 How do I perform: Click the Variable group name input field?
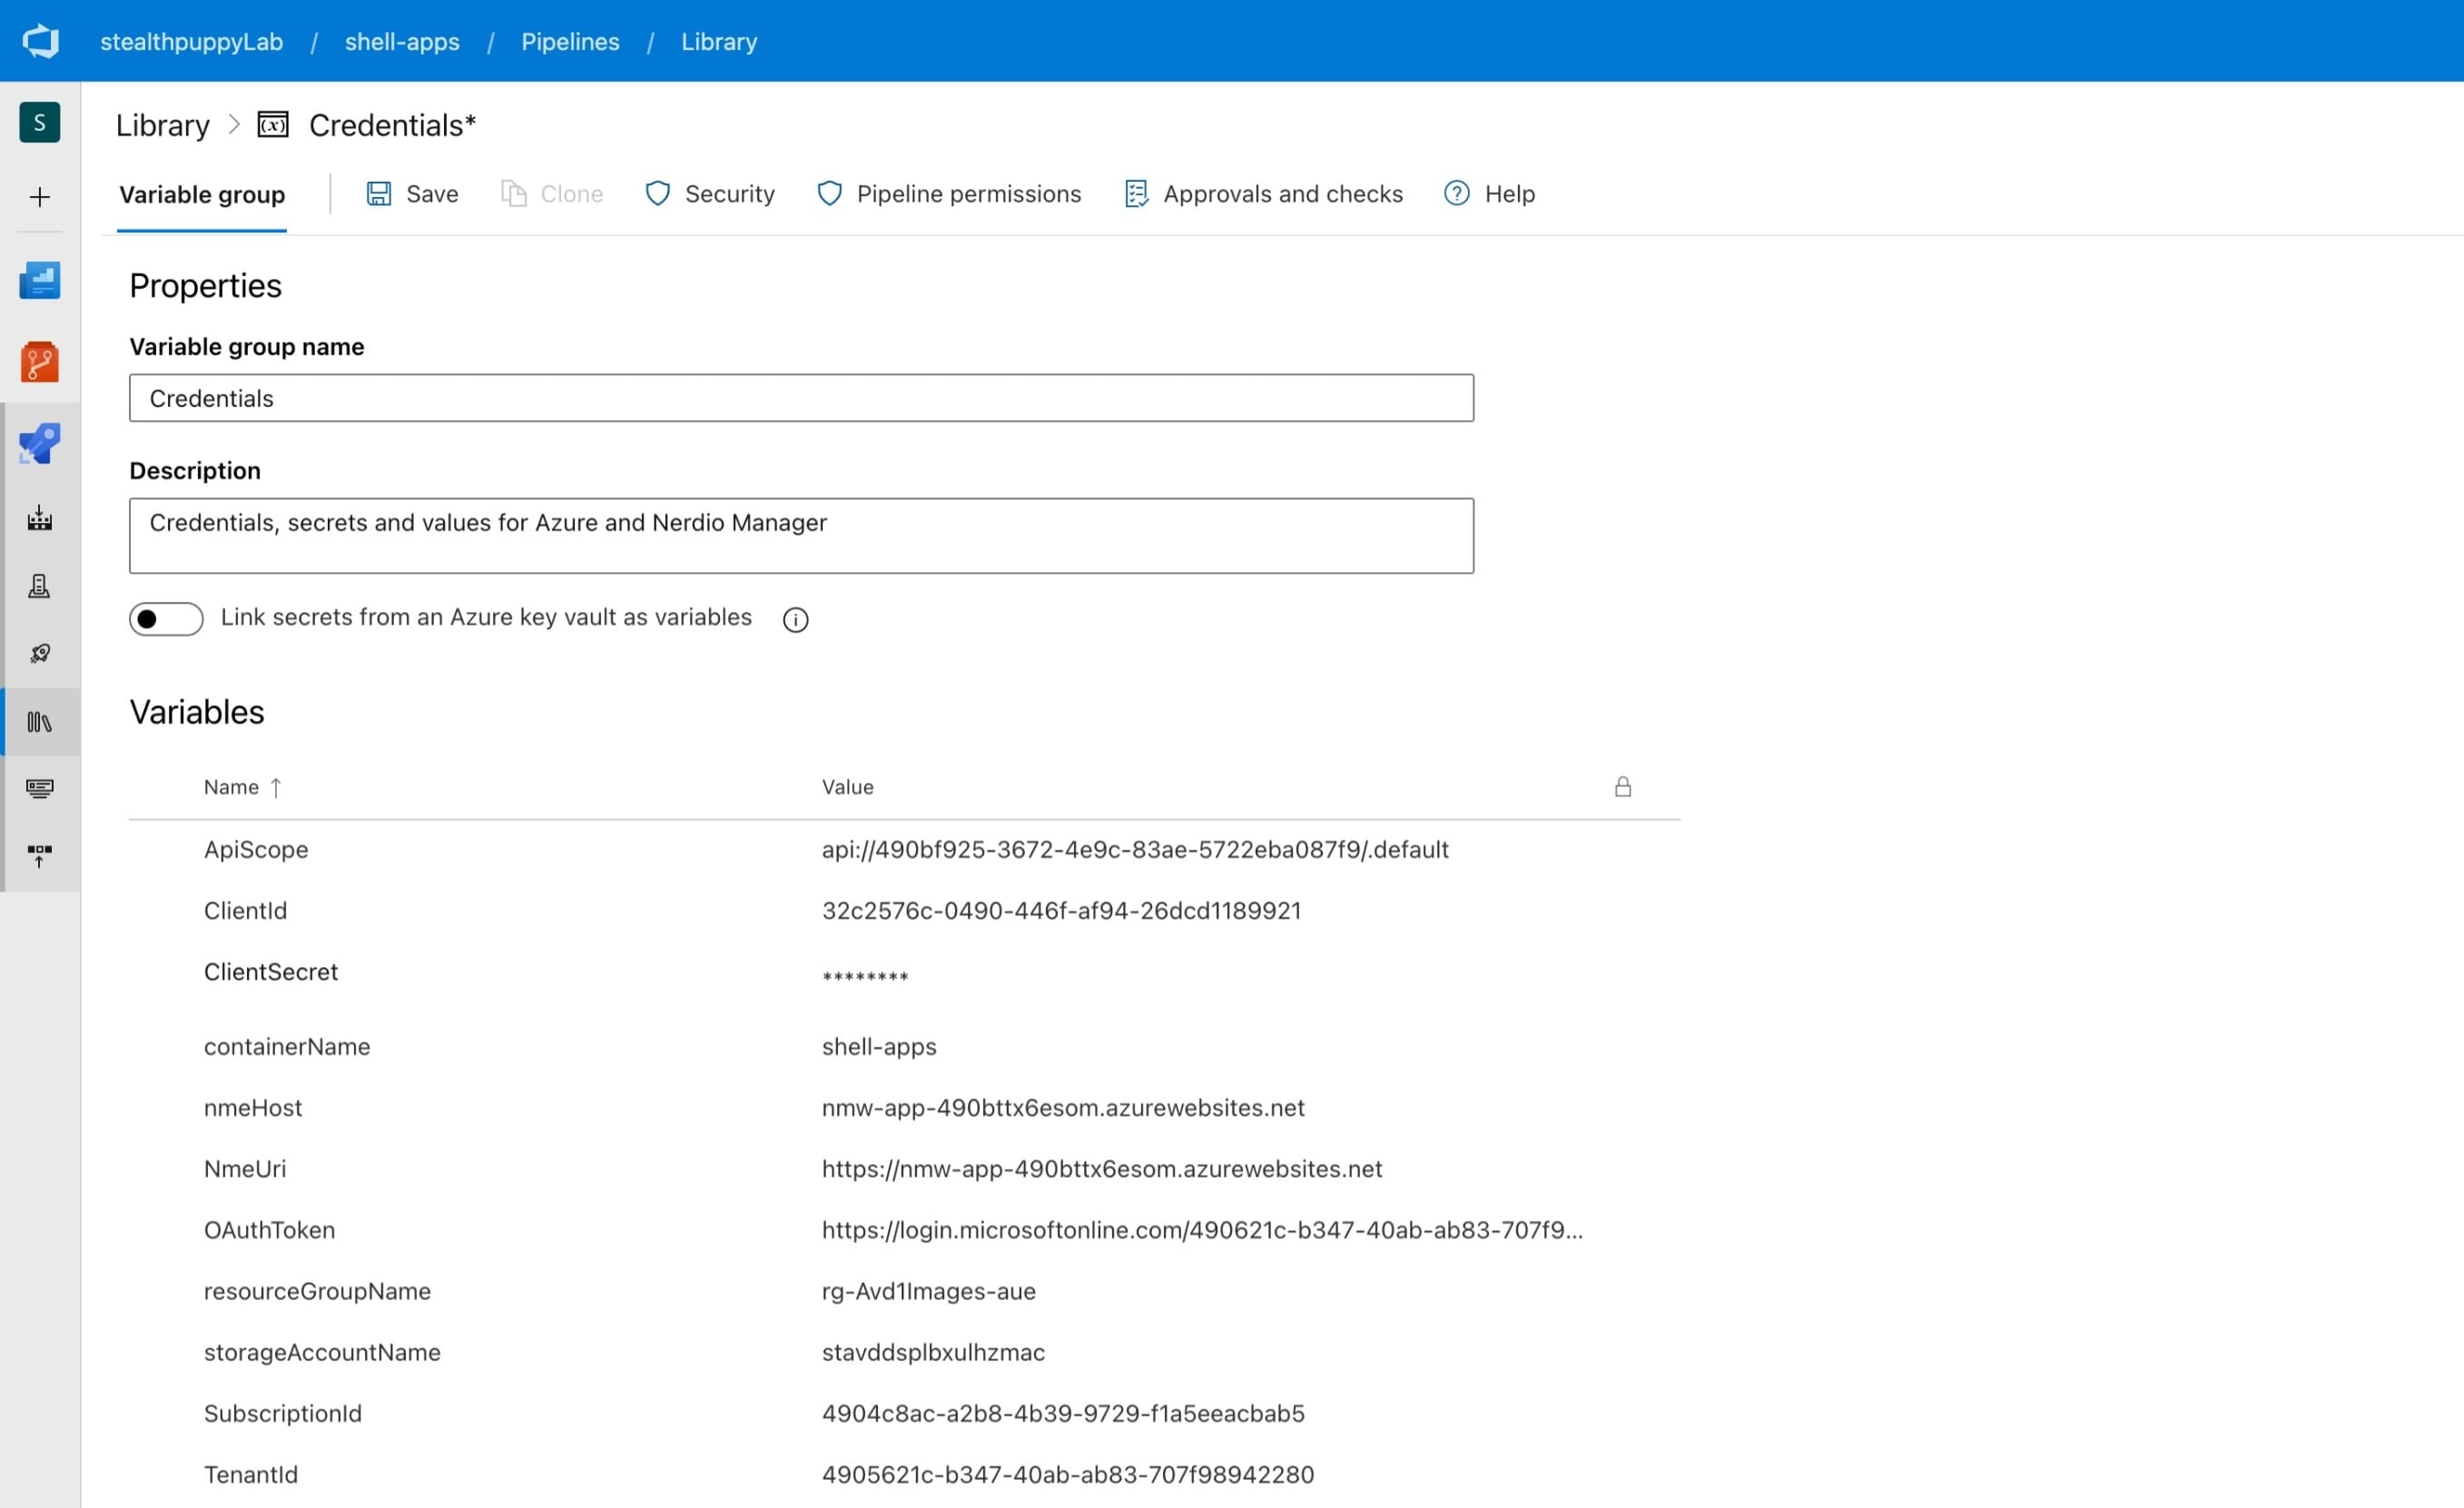tap(801, 398)
